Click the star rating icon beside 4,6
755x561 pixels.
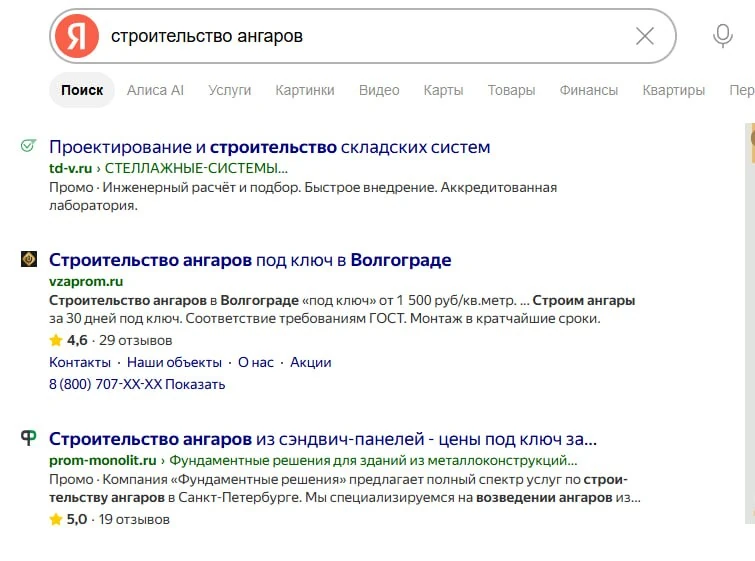(56, 340)
